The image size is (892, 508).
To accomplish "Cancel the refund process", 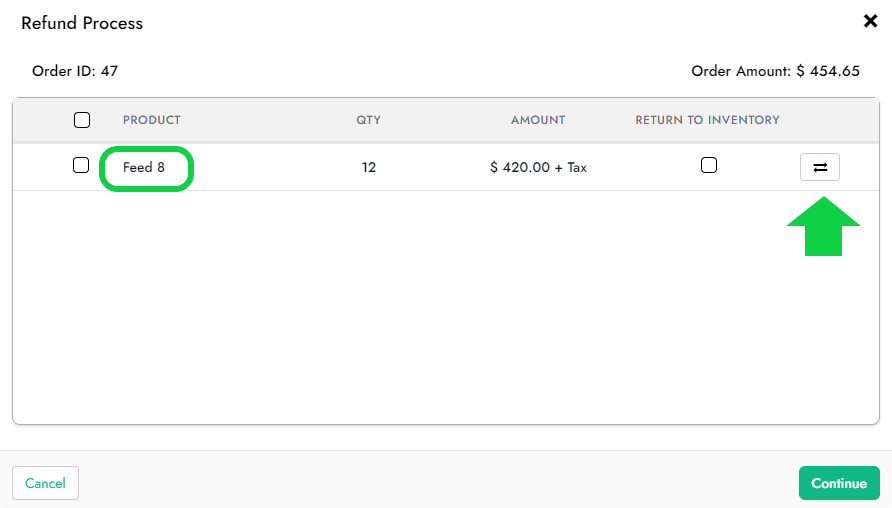I will [x=45, y=483].
